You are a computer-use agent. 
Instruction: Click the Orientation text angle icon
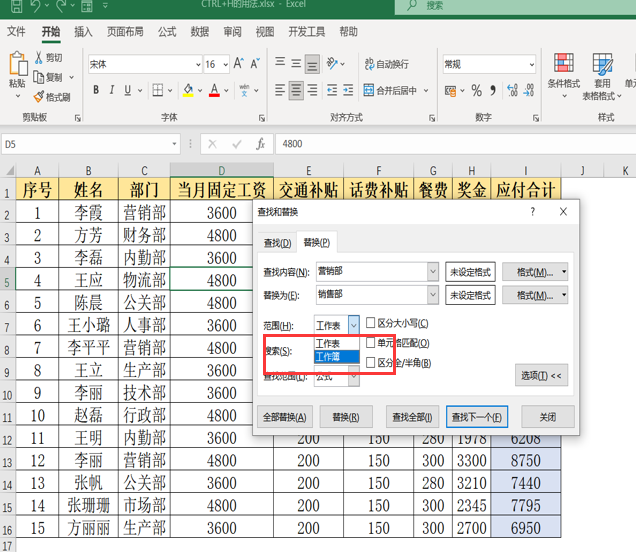point(332,63)
